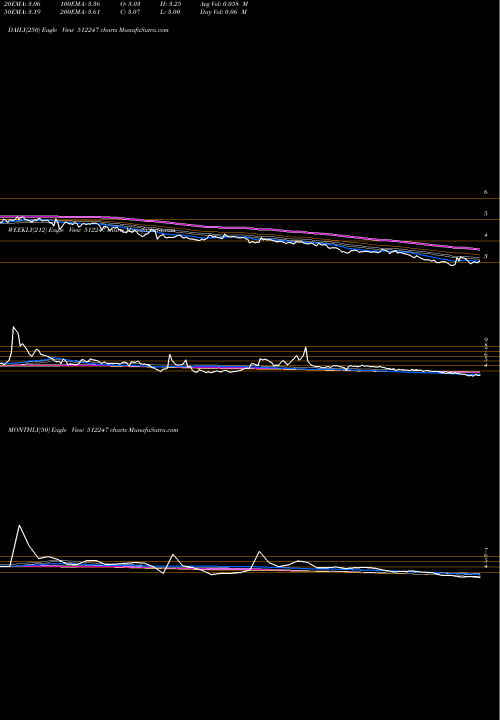Image resolution: width=500 pixels, height=720 pixels.
Task: Click the MONTHLY(50) chart title
Action: [93, 430]
